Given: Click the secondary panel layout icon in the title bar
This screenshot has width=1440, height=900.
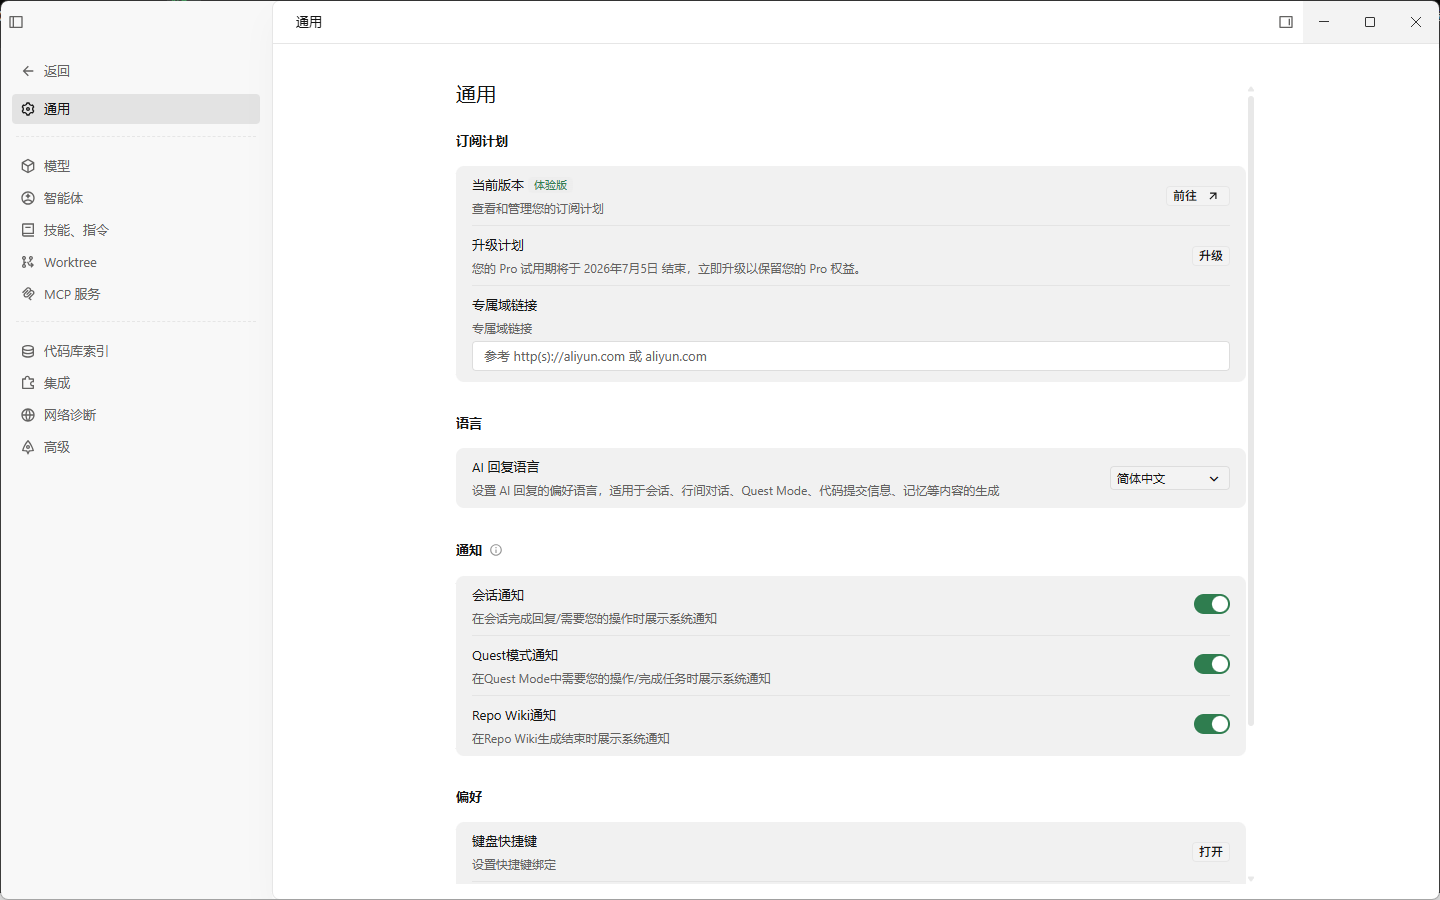Looking at the screenshot, I should 1286,22.
